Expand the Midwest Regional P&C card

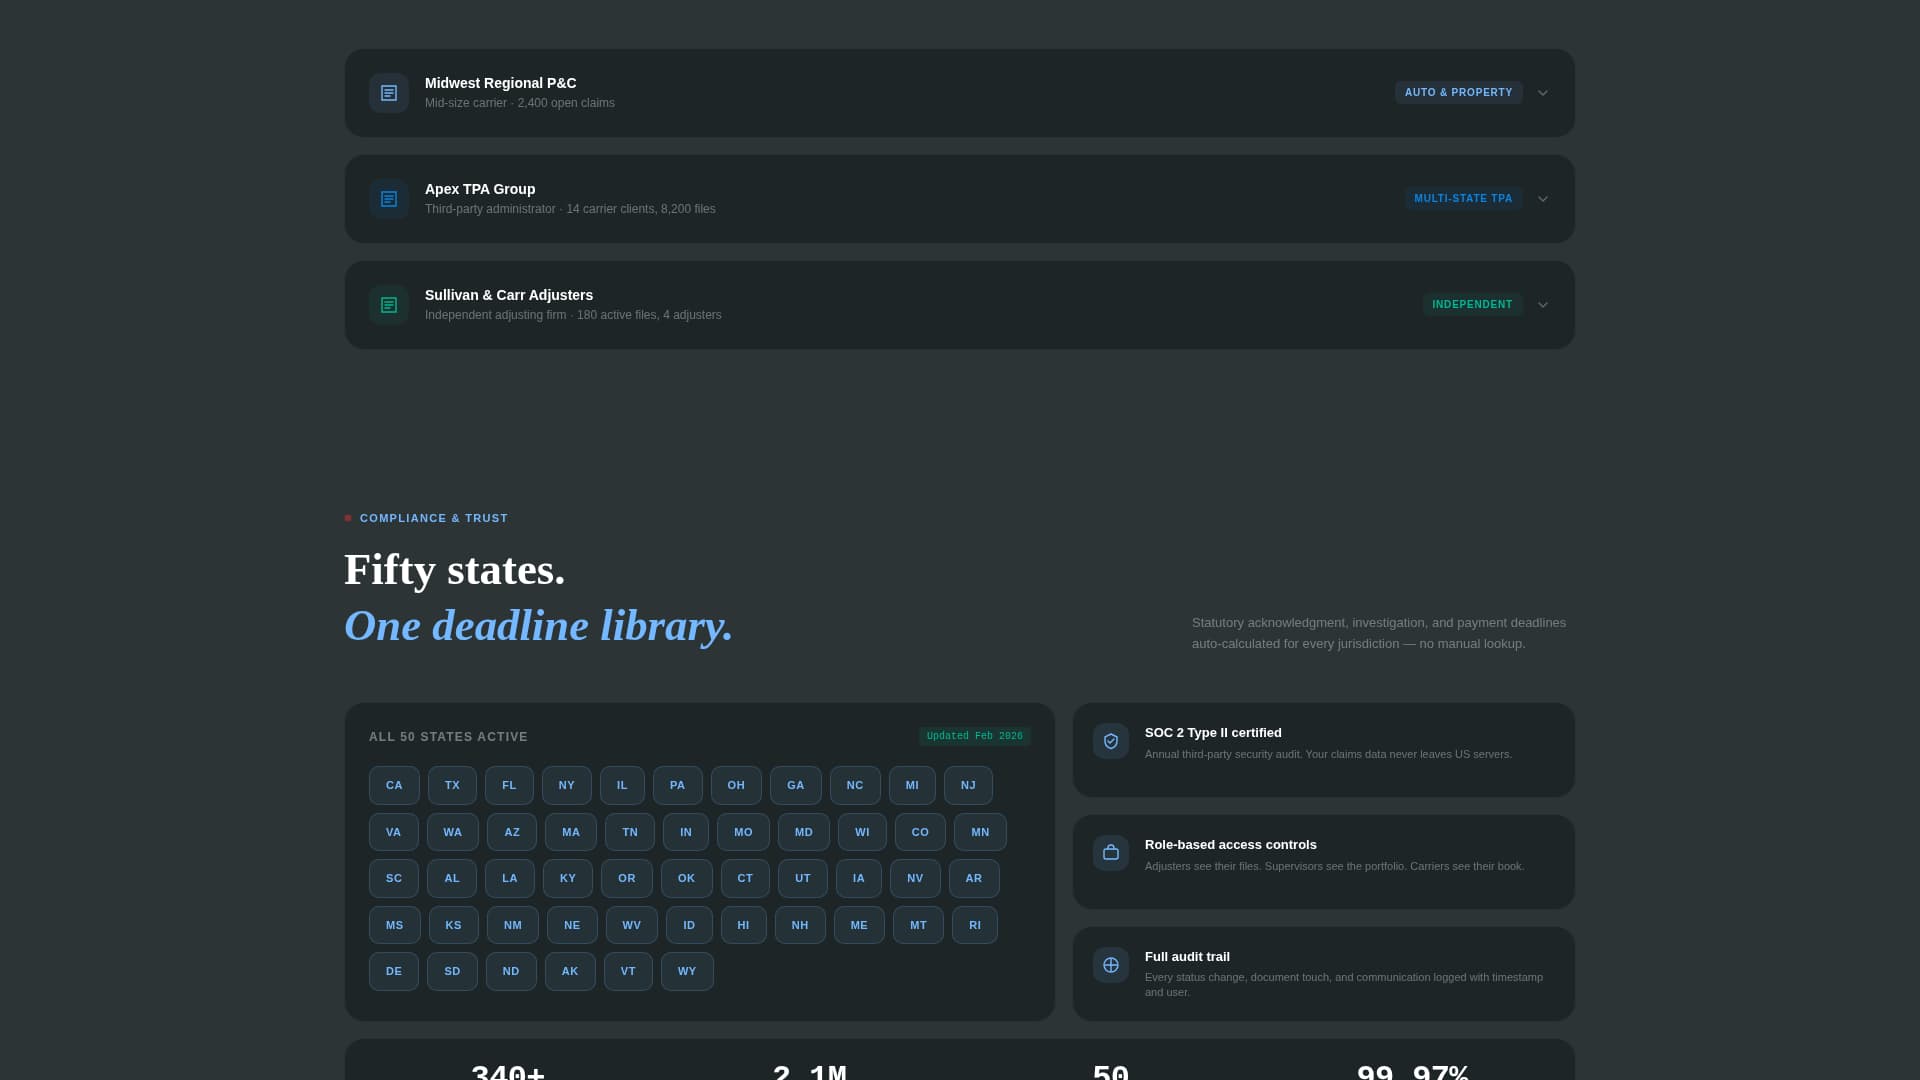[x=1543, y=93]
